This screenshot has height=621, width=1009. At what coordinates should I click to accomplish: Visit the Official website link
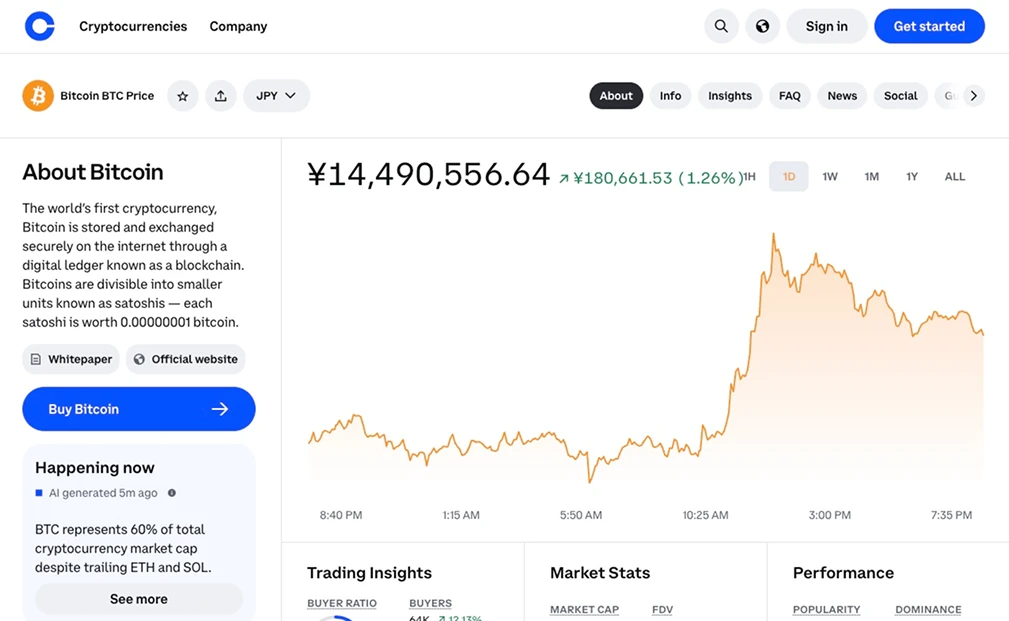(185, 358)
